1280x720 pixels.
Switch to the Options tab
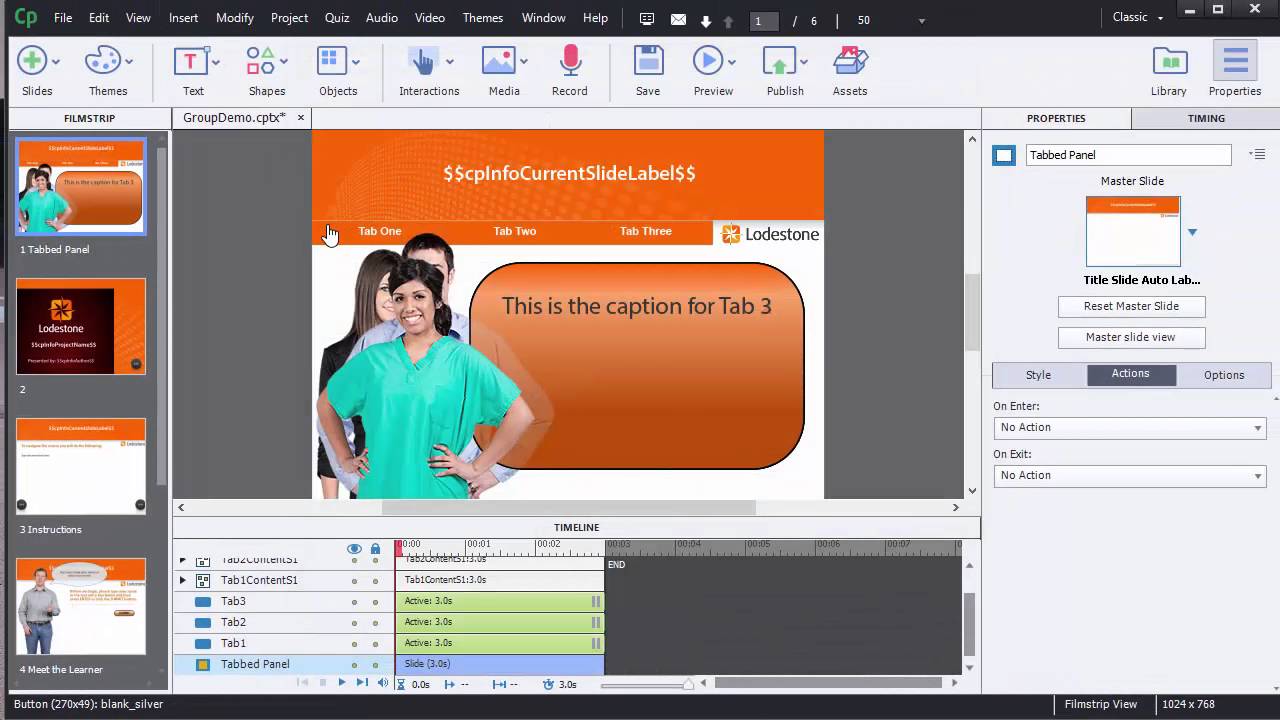tap(1224, 375)
